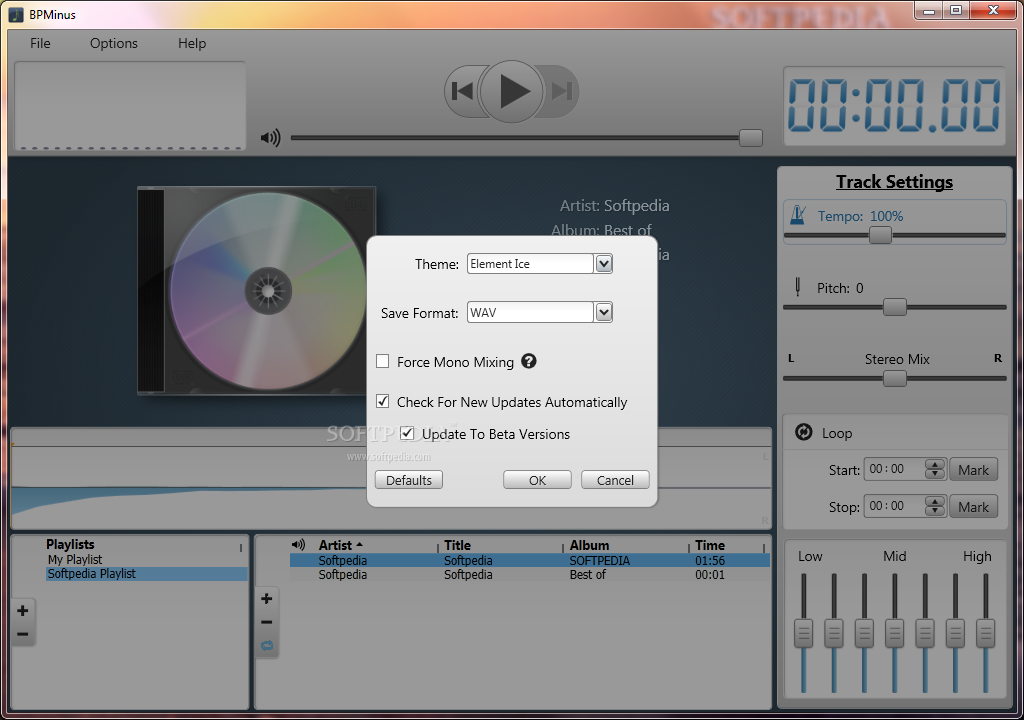Toggle the Loop circular arrow icon
This screenshot has height=720, width=1024.
[803, 432]
